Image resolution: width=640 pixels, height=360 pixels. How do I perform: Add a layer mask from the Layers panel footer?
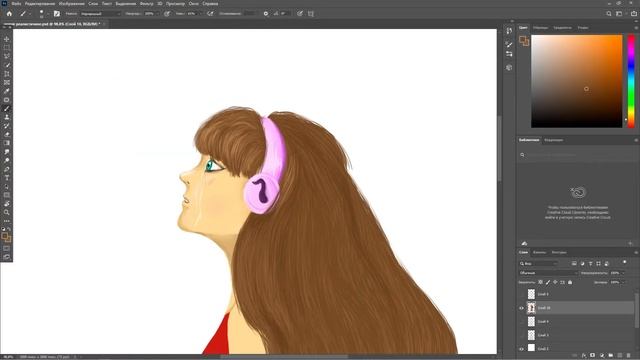coord(593,356)
